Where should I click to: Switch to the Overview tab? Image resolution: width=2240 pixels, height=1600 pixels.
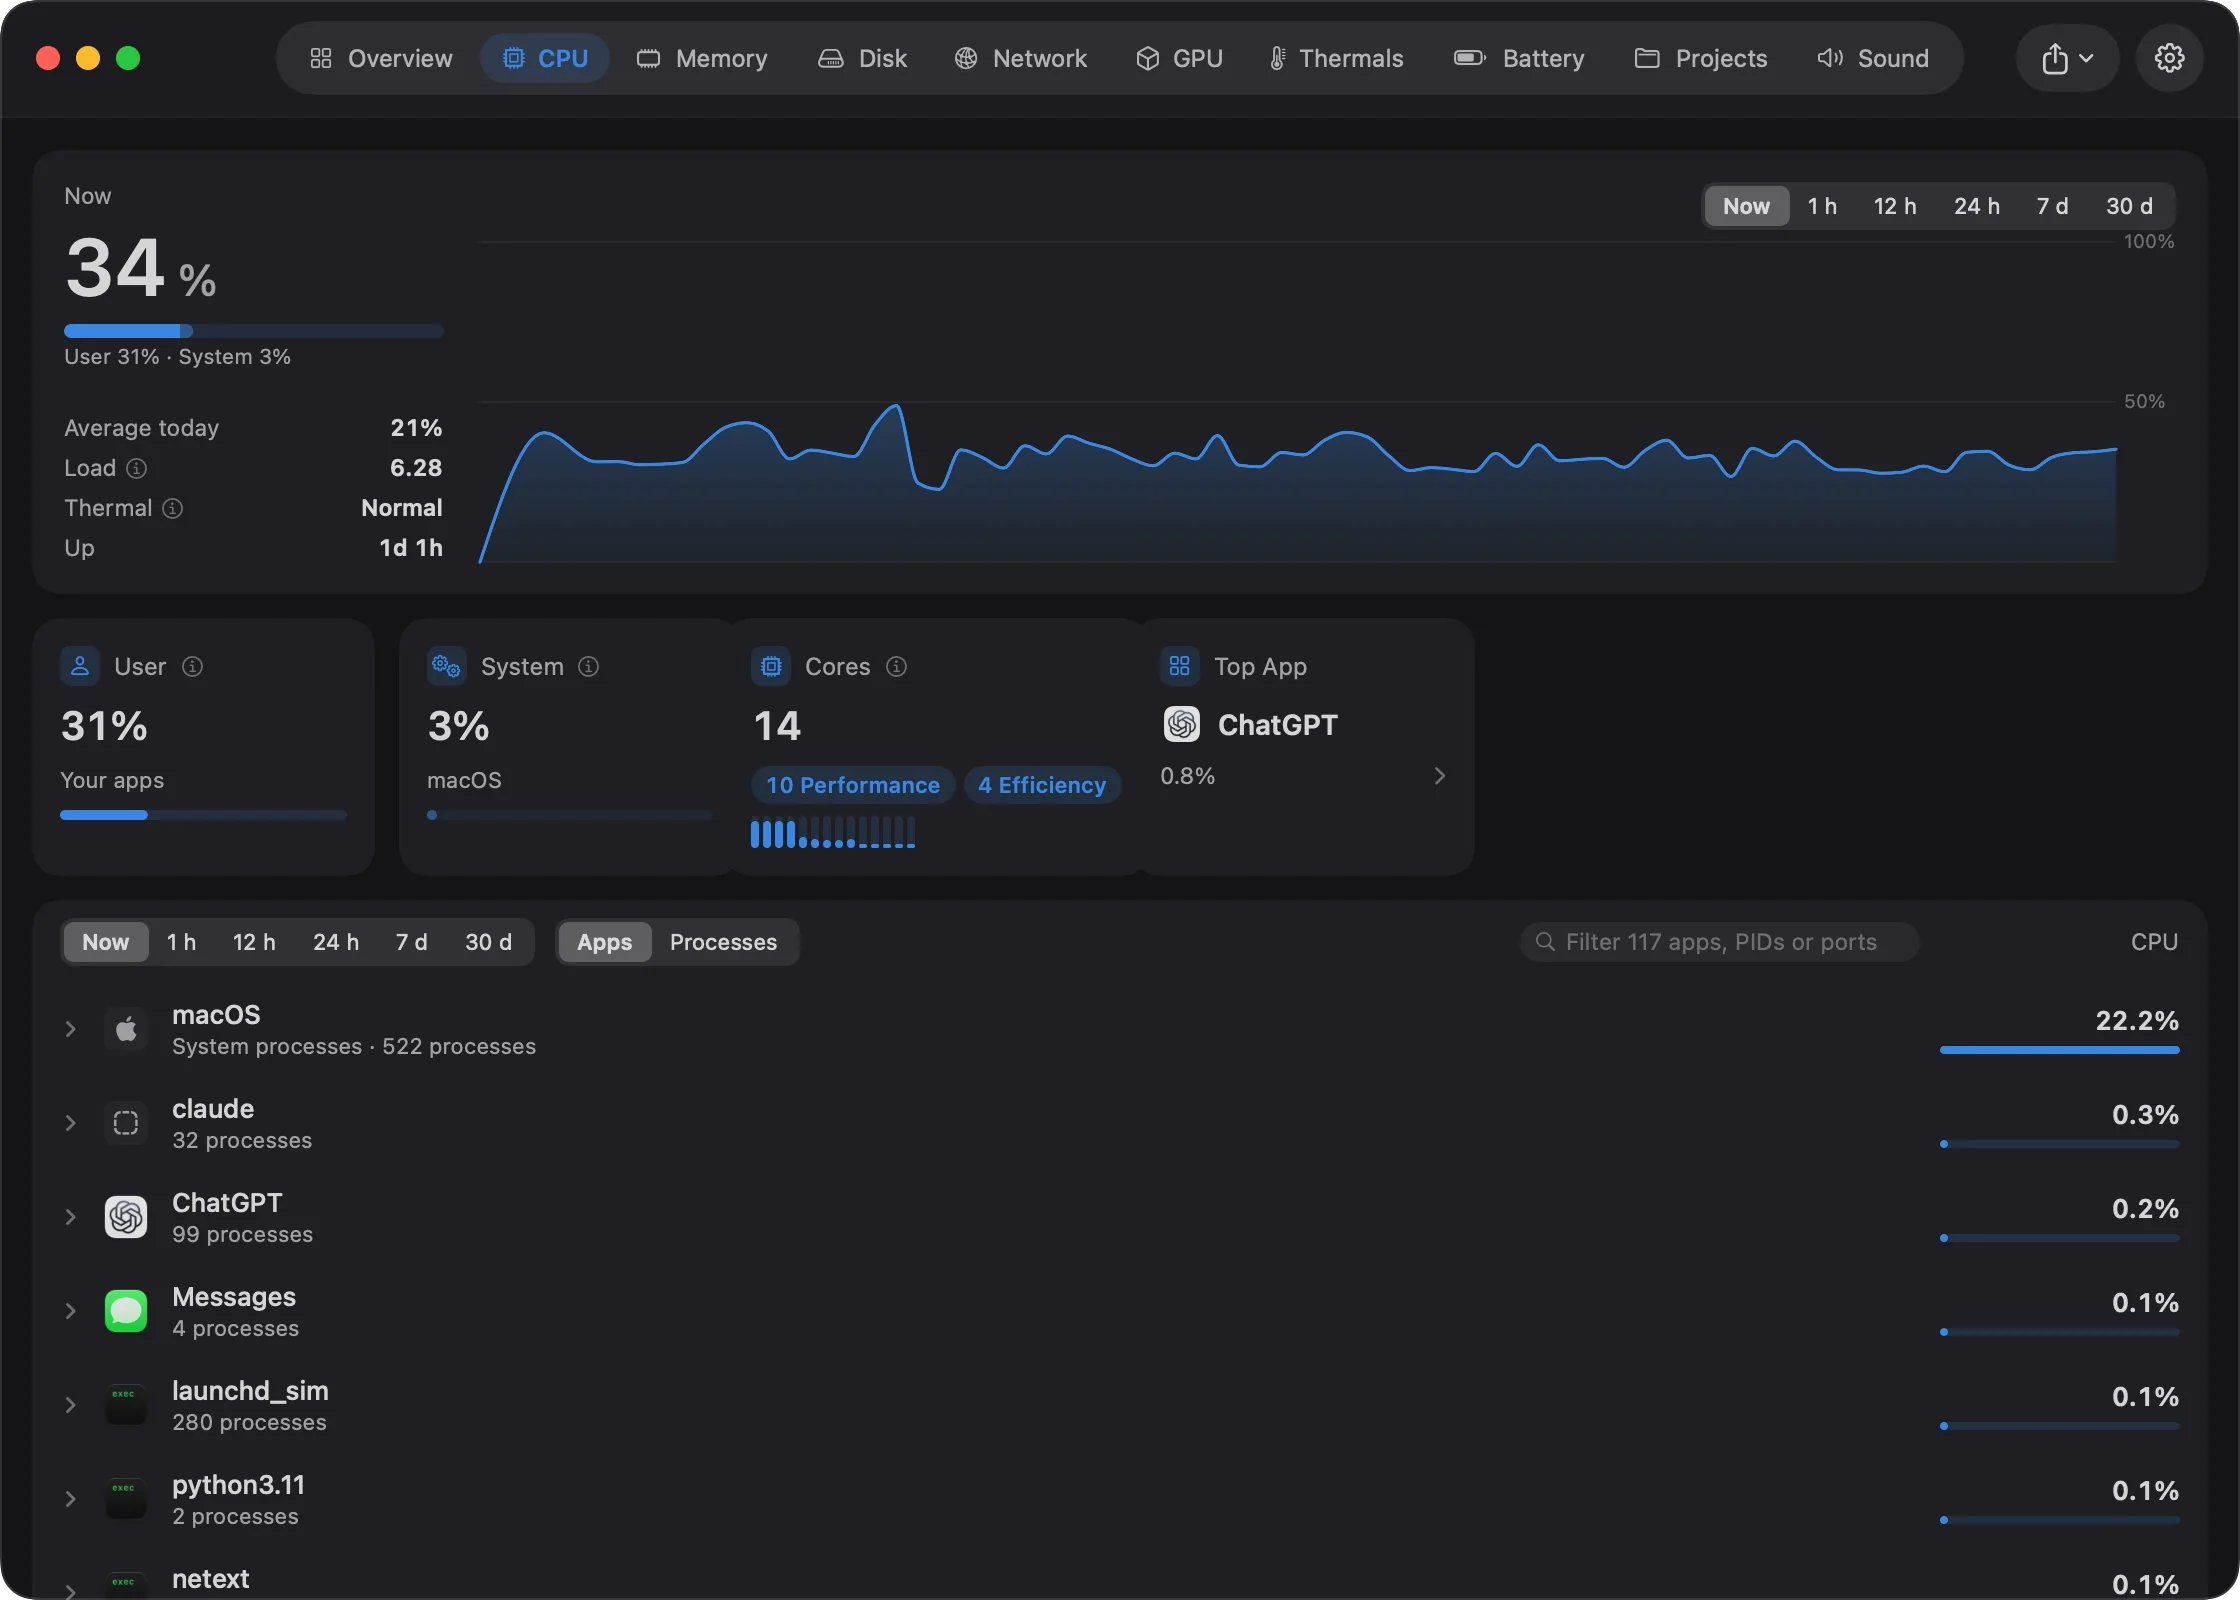pos(381,58)
